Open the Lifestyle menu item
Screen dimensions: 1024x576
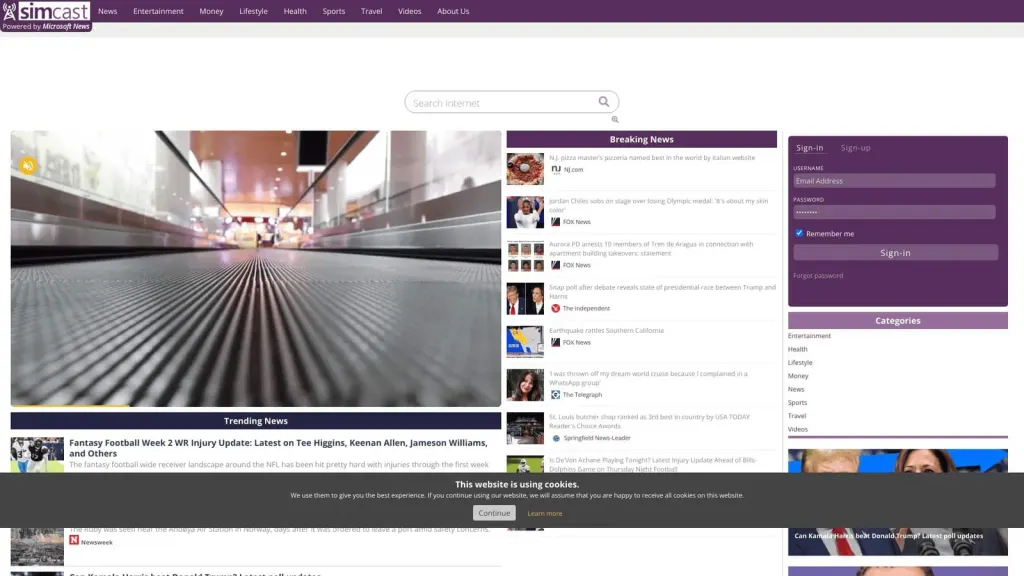[x=253, y=11]
